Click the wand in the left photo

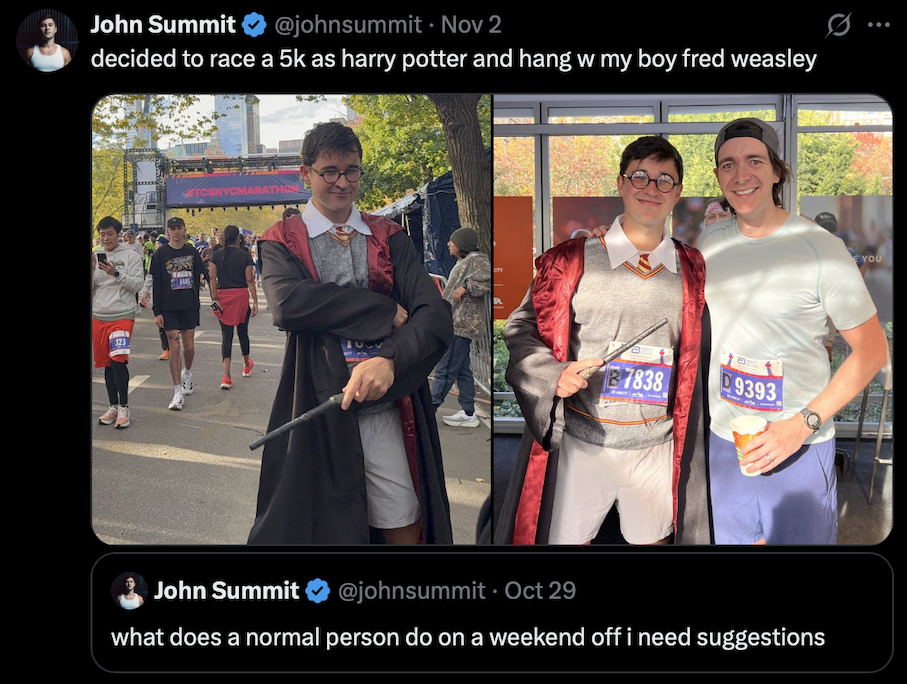(298, 421)
